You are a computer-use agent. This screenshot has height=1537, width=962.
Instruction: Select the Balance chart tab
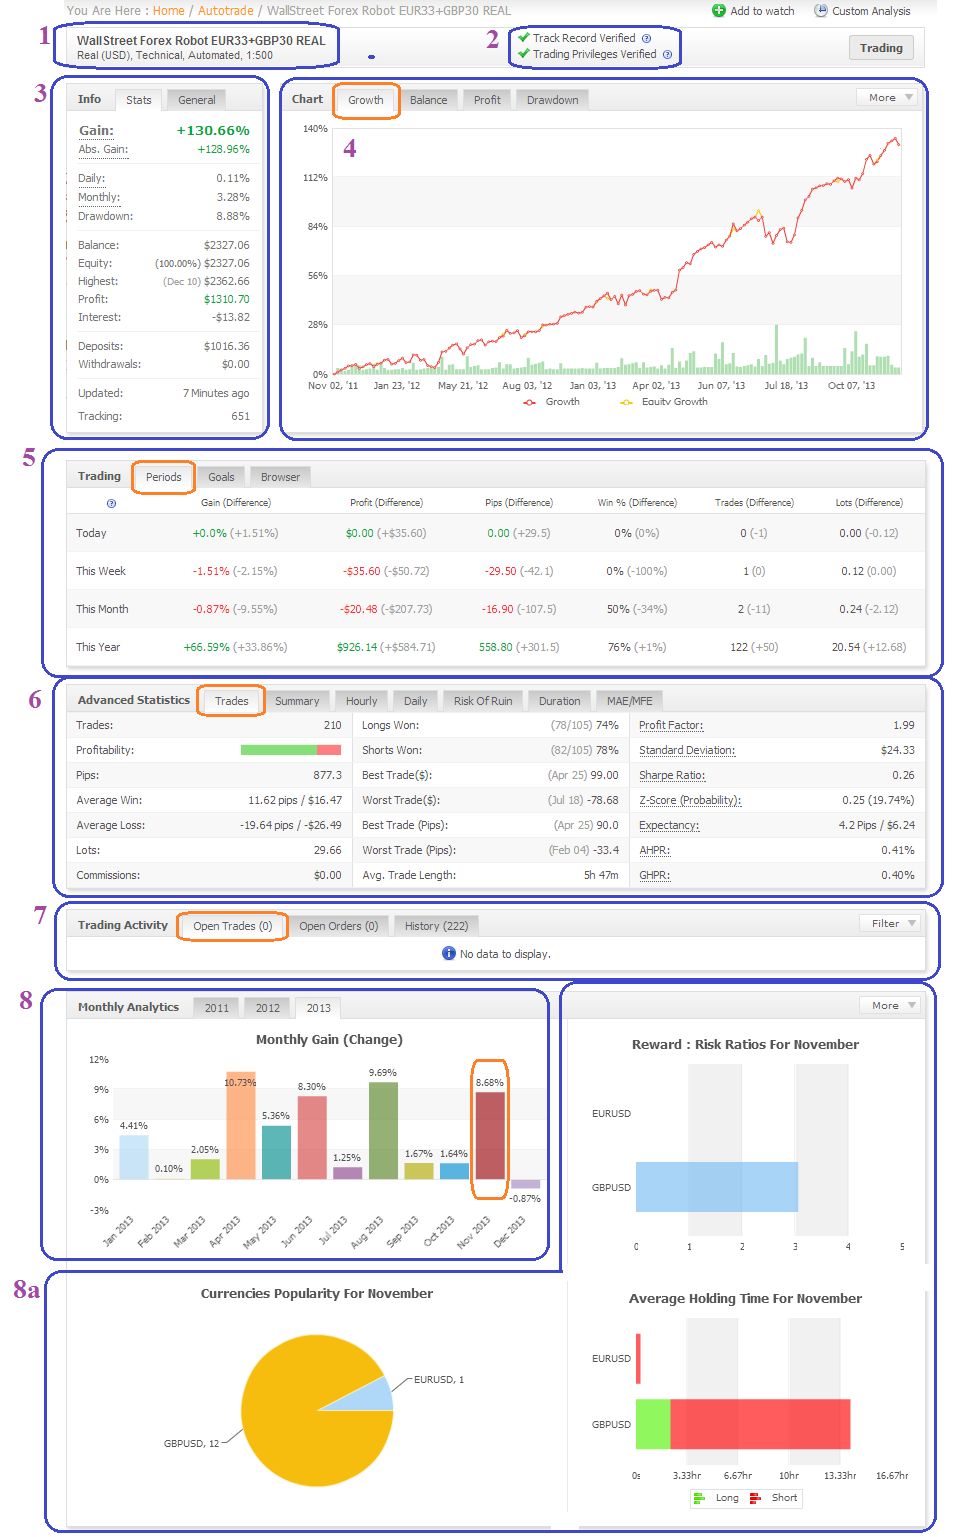429,100
